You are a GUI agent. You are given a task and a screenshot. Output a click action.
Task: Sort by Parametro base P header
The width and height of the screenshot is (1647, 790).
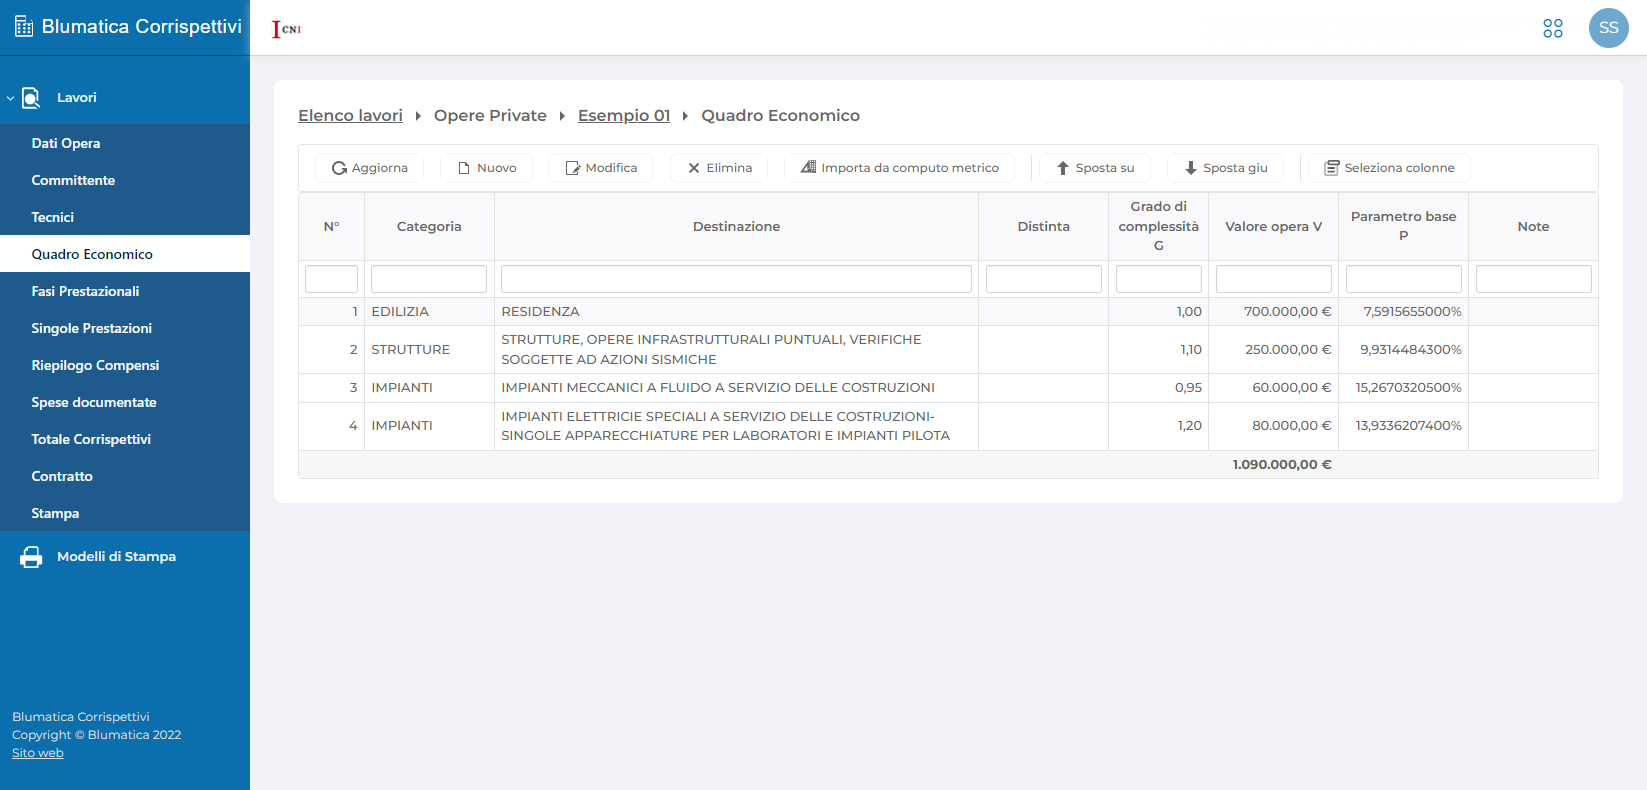pos(1404,226)
